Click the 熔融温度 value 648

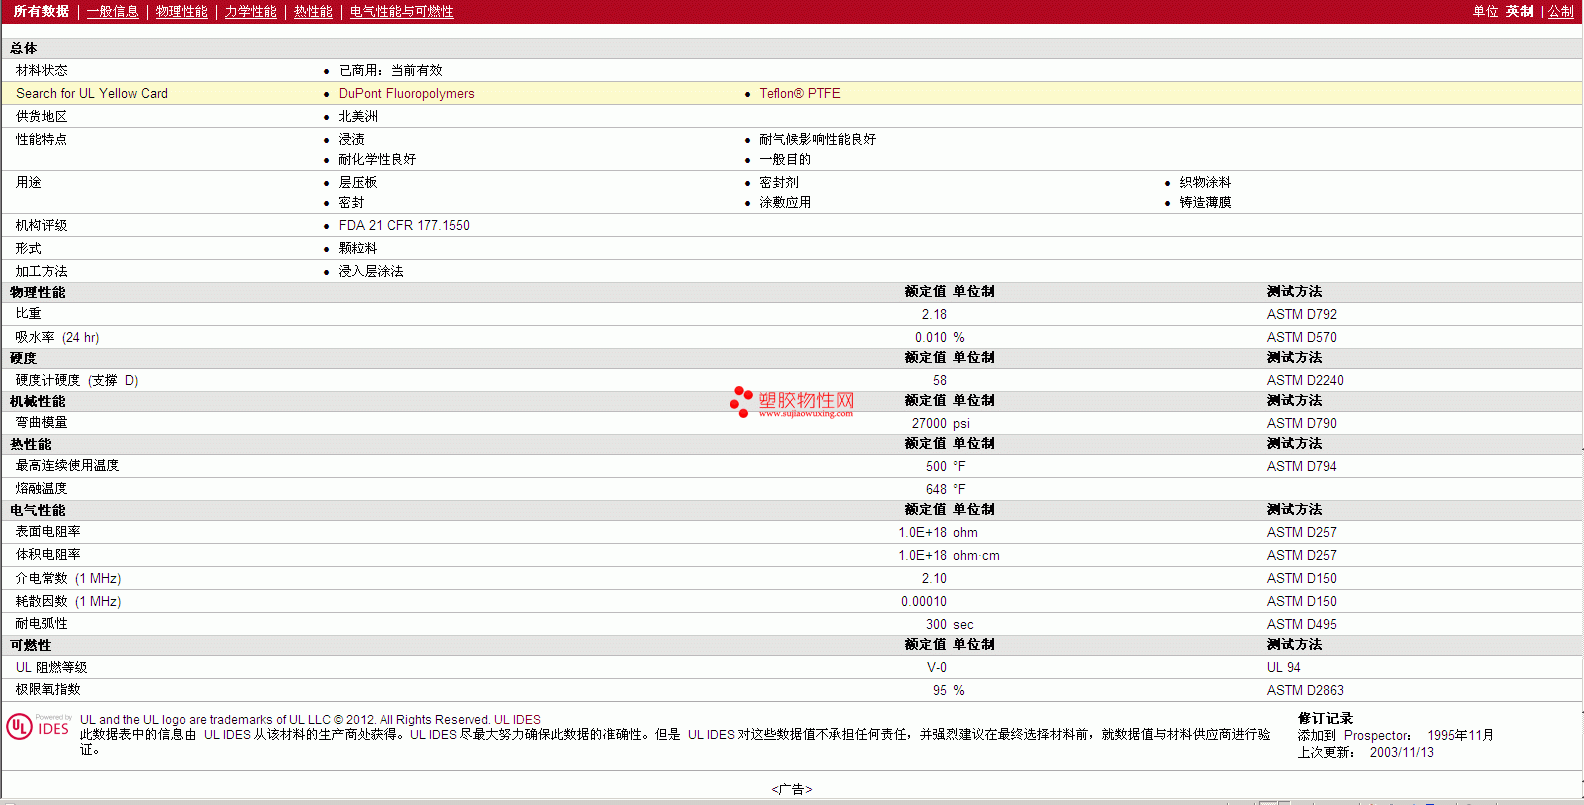[936, 489]
